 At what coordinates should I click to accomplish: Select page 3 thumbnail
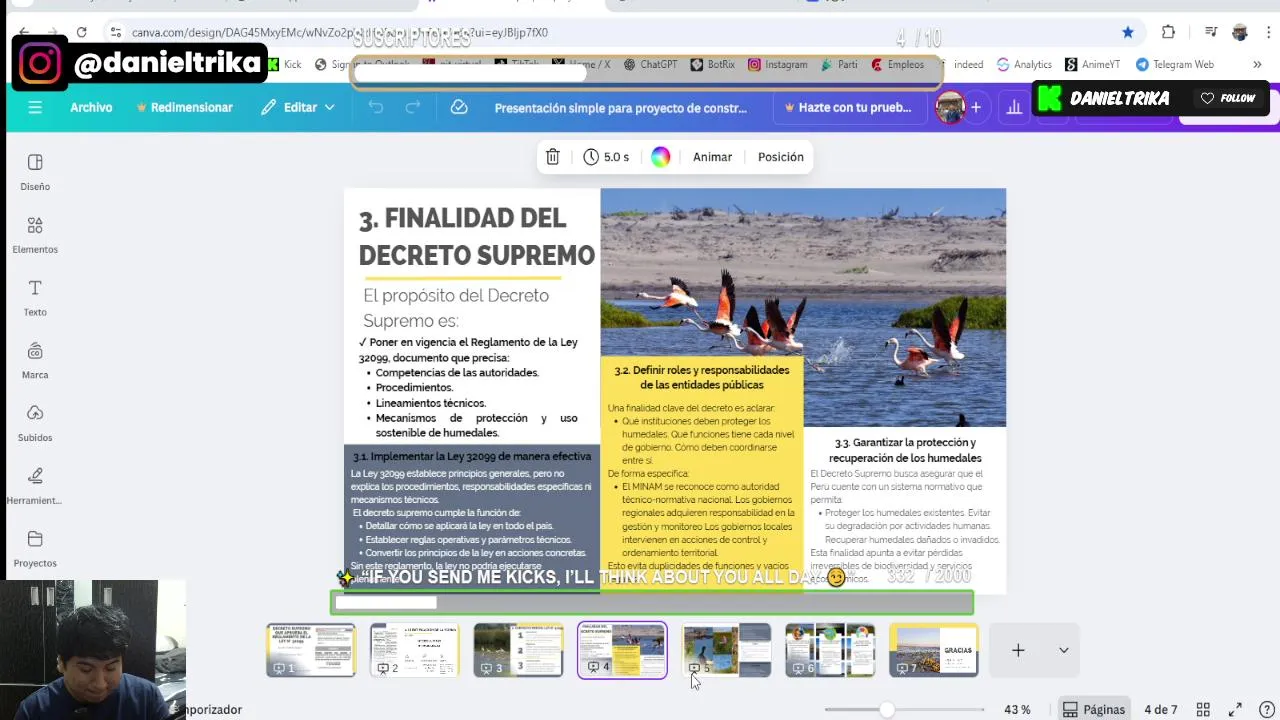(518, 650)
